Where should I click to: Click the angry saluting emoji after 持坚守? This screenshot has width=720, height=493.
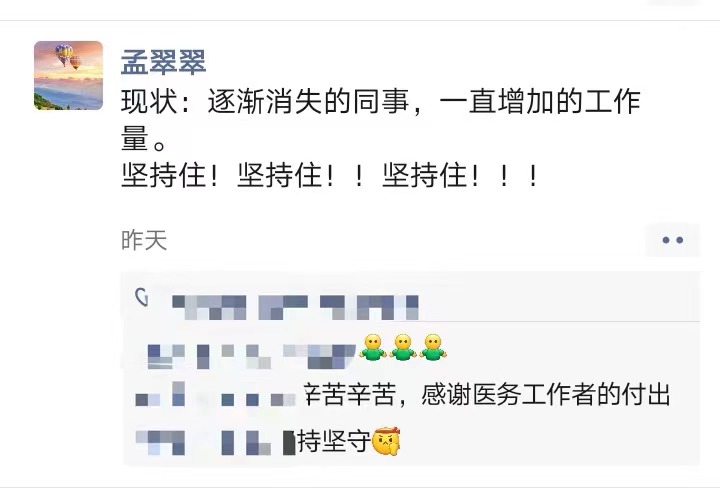pyautogui.click(x=386, y=441)
